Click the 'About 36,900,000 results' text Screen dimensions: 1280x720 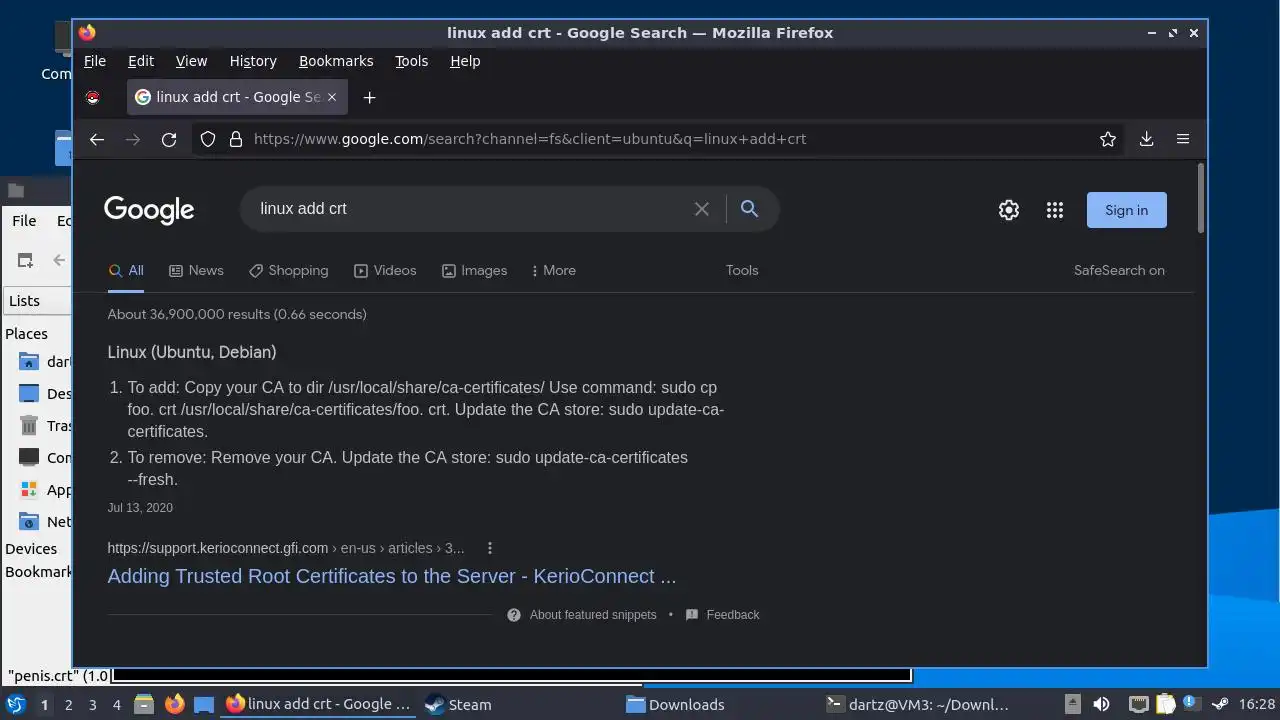[237, 314]
